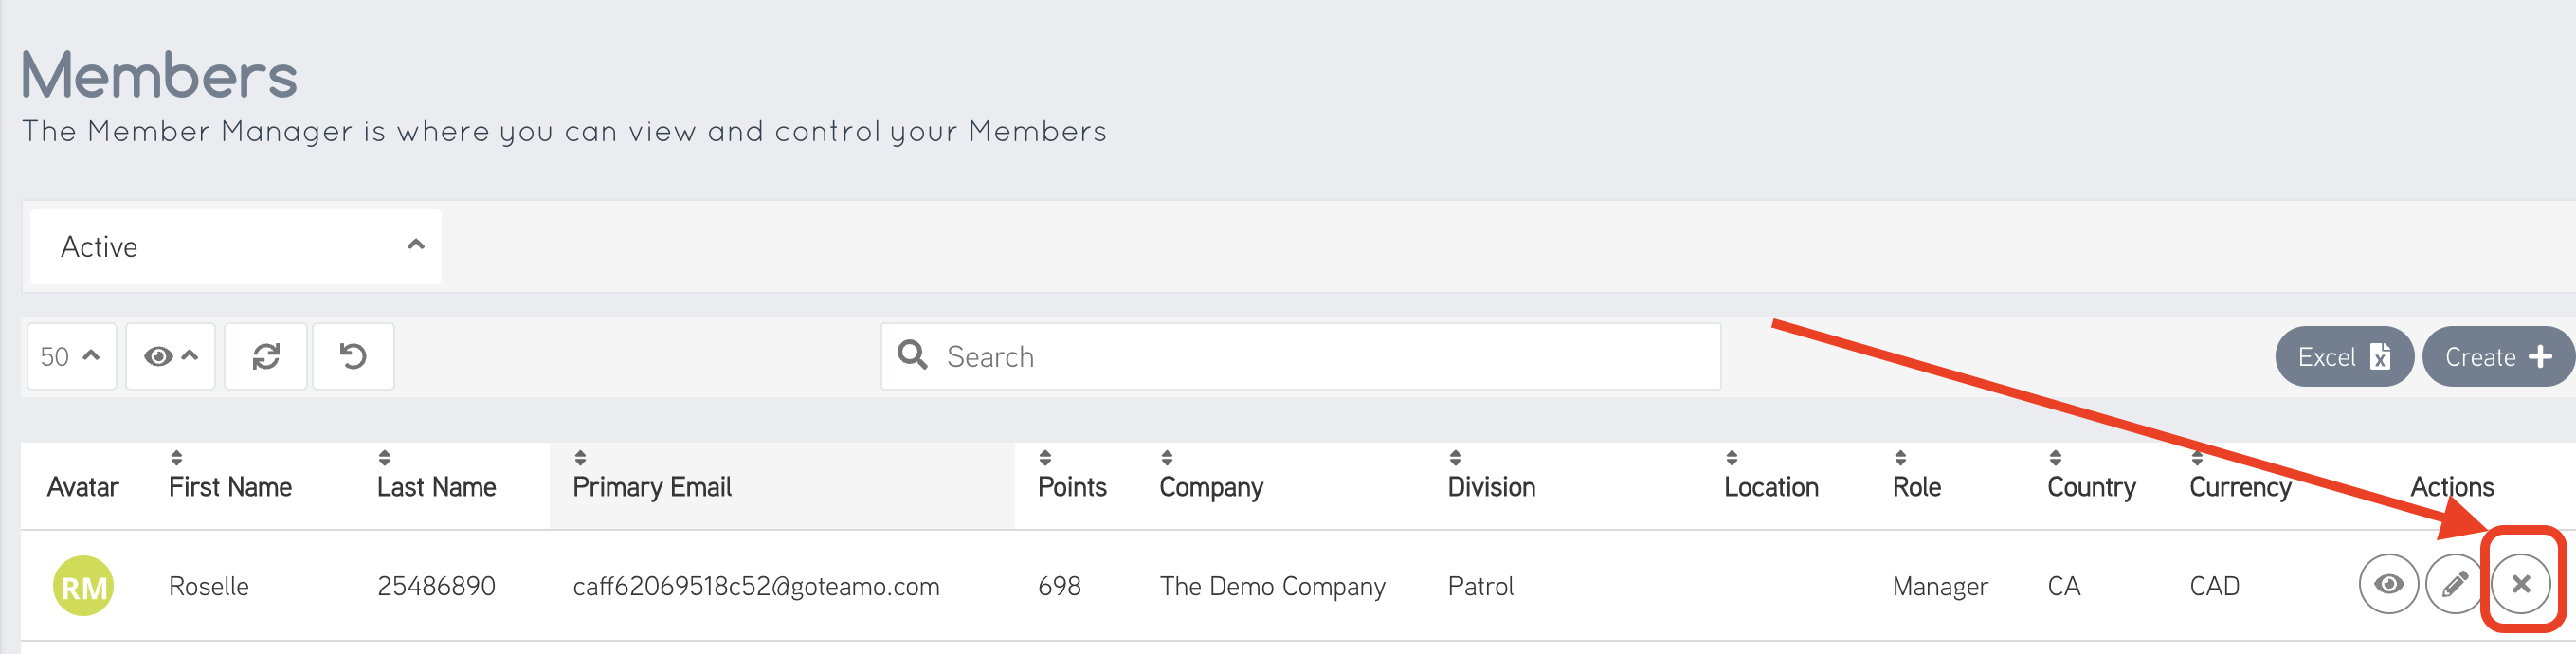Viewport: 2576px width, 654px height.
Task: Sort table by First Name column
Action: coord(229,486)
